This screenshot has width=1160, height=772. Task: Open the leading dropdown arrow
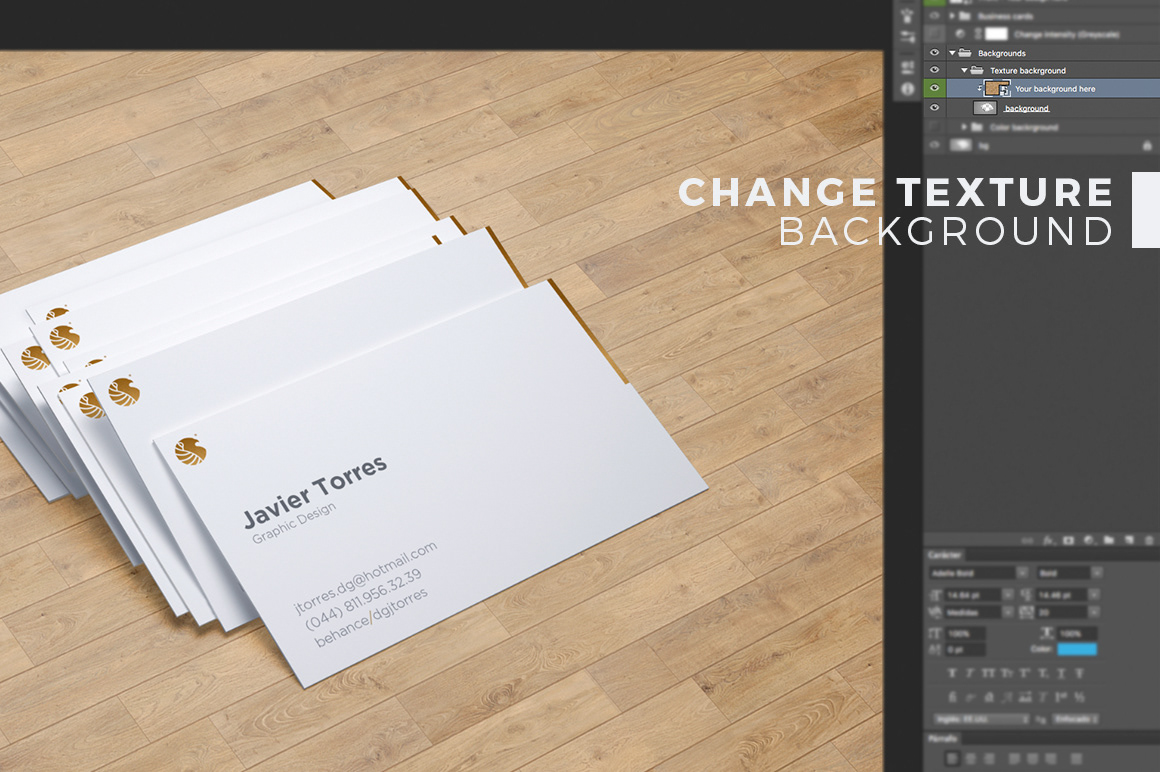click(x=1093, y=595)
